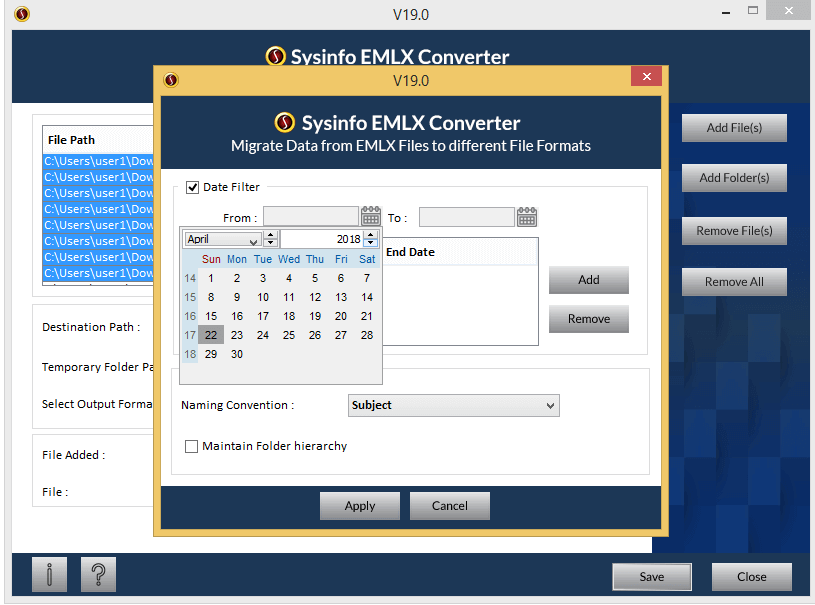
Task: Click the Remove button for the date range
Action: coord(589,319)
